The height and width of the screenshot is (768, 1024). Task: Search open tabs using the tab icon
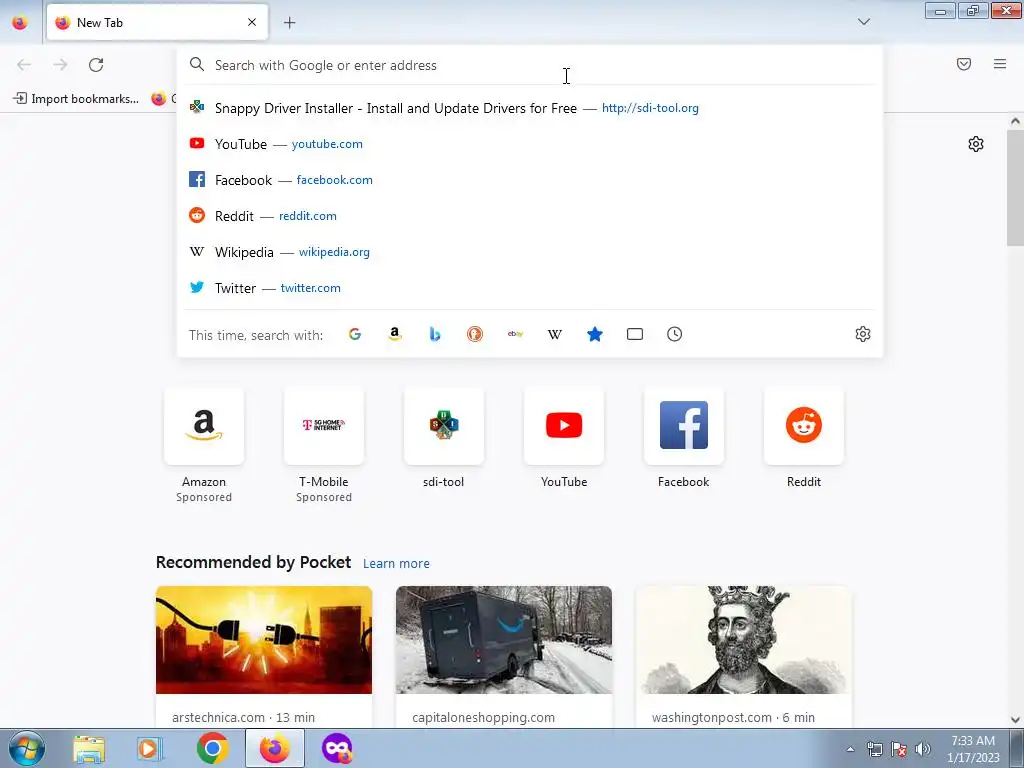coord(635,334)
